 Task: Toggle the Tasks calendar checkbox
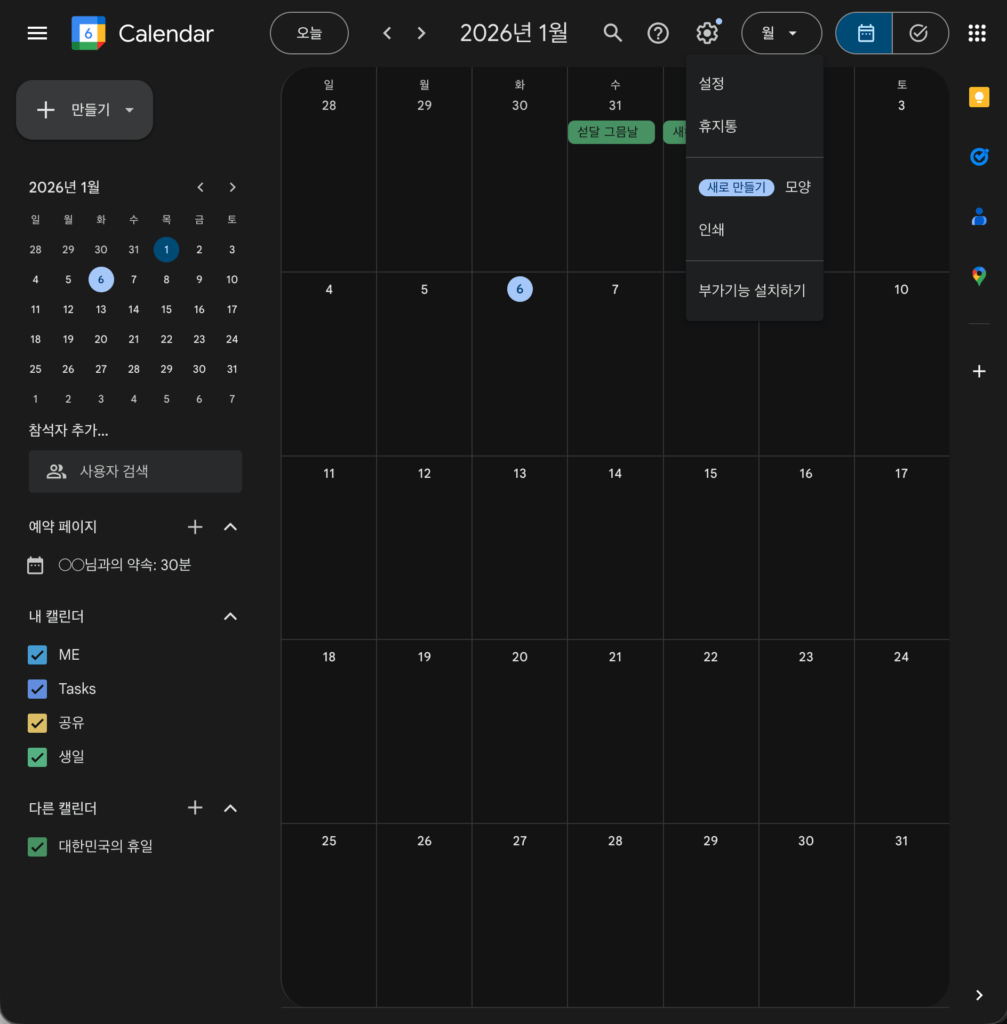[38, 689]
